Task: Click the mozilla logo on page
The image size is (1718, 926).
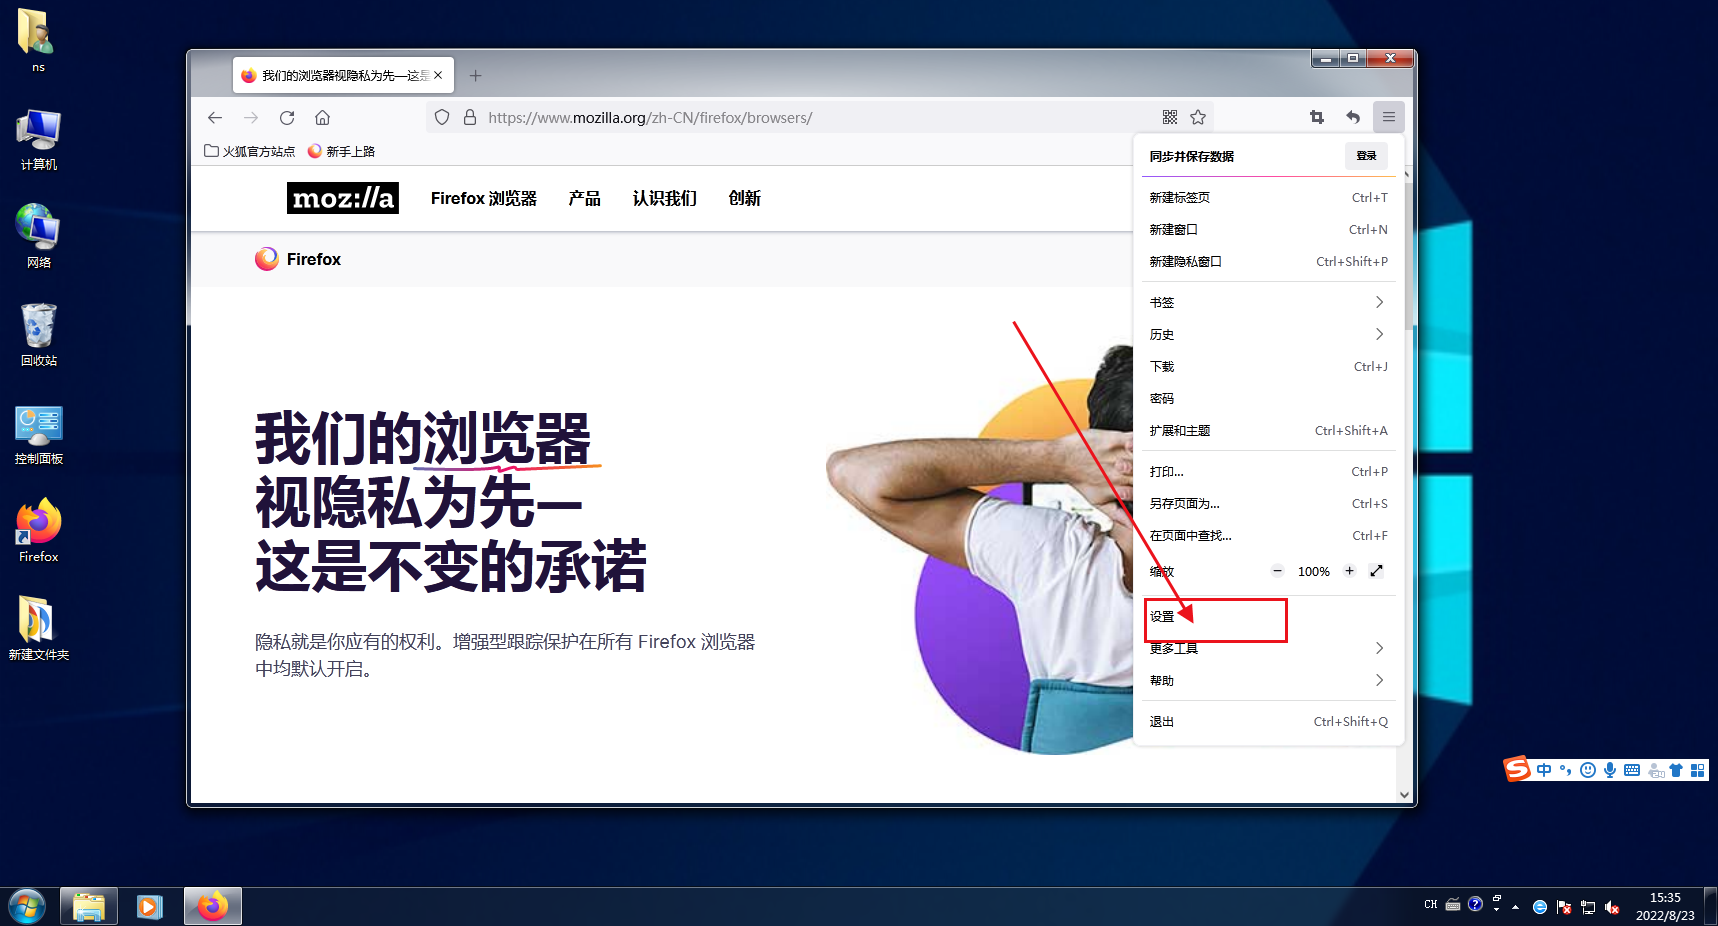Action: [x=343, y=198]
